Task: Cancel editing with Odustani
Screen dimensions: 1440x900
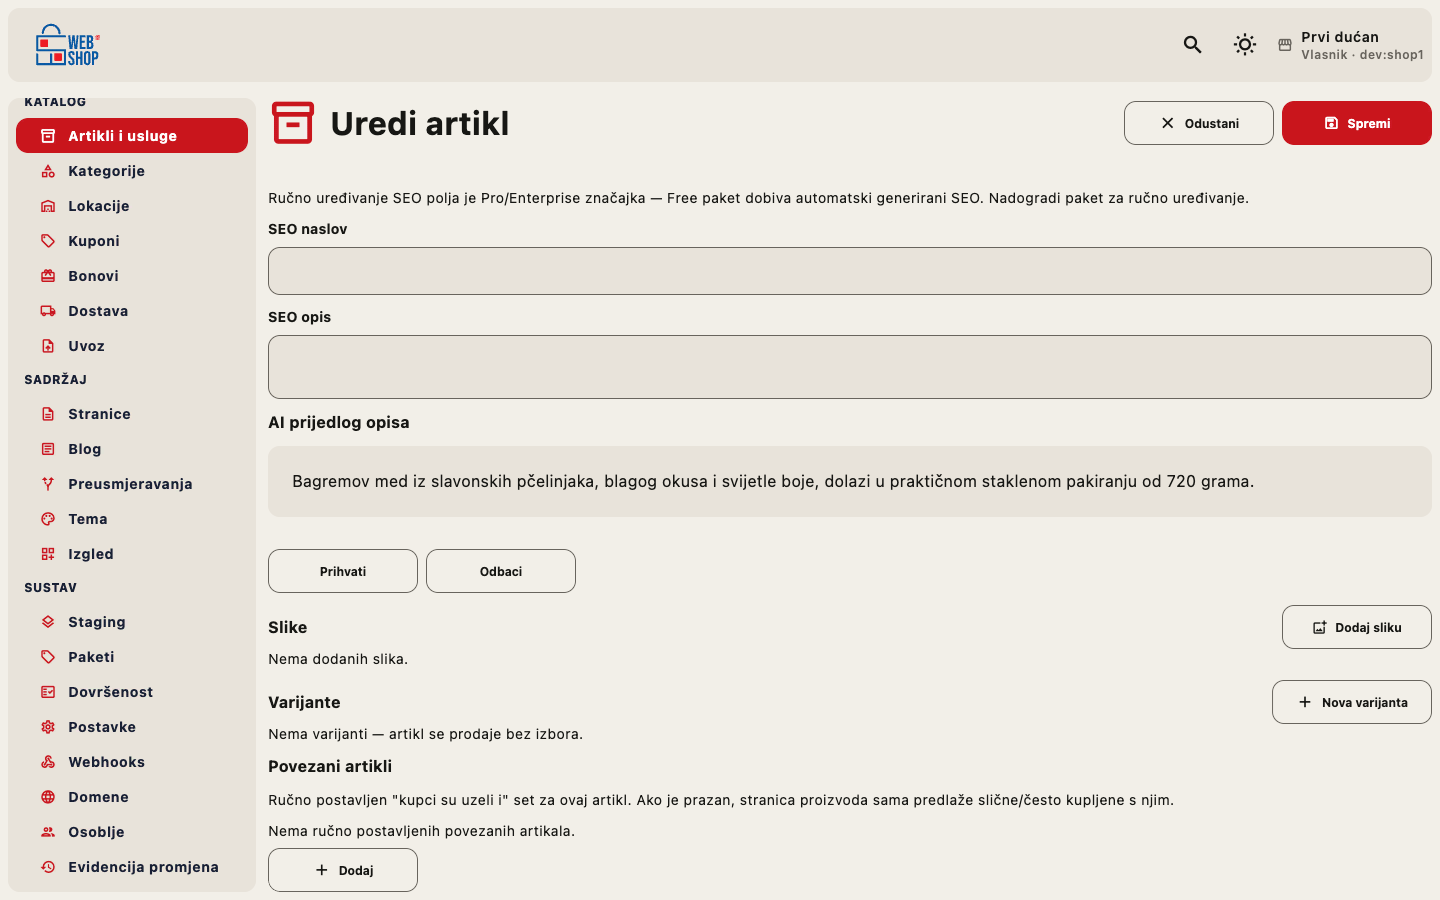Action: point(1199,123)
